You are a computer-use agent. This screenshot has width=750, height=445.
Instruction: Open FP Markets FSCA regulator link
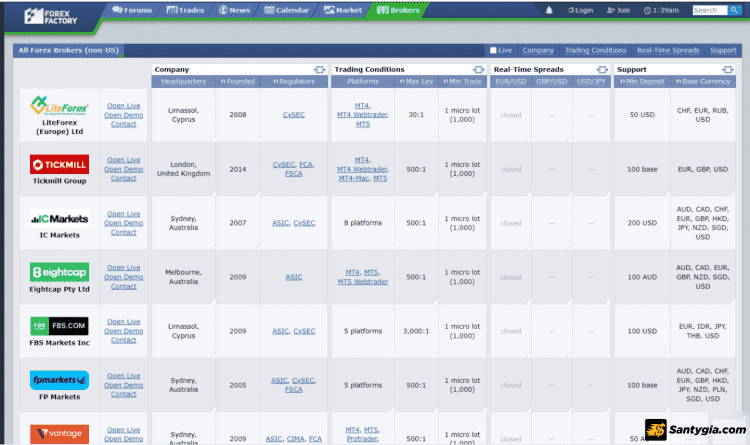pyautogui.click(x=294, y=389)
